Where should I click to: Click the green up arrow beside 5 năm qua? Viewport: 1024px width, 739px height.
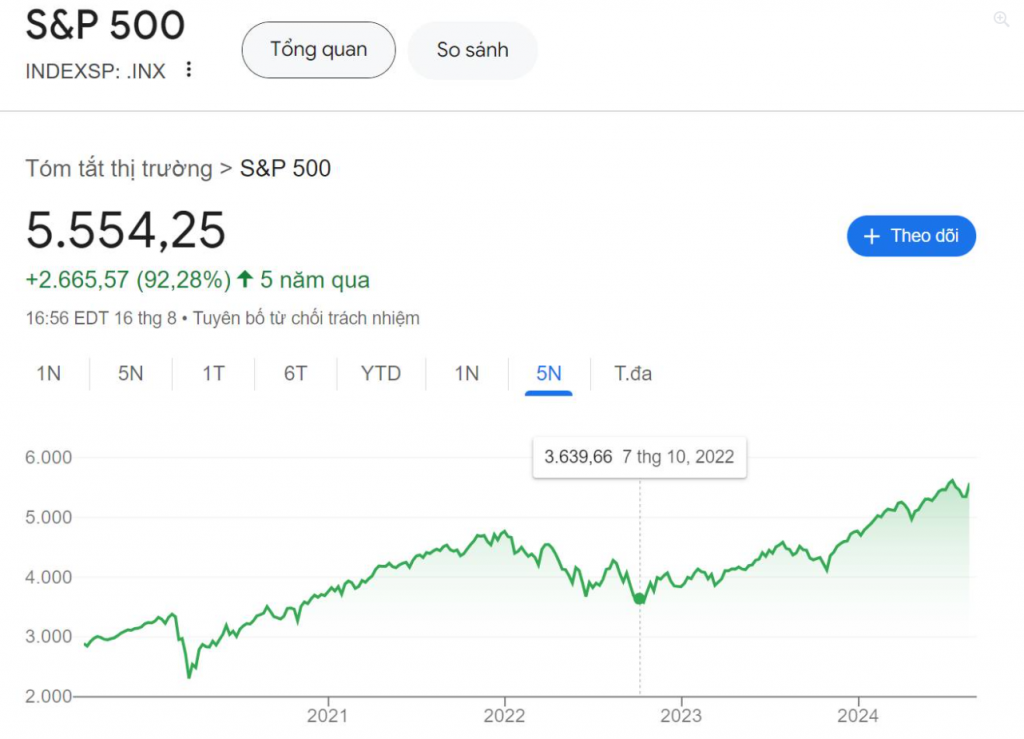(245, 279)
